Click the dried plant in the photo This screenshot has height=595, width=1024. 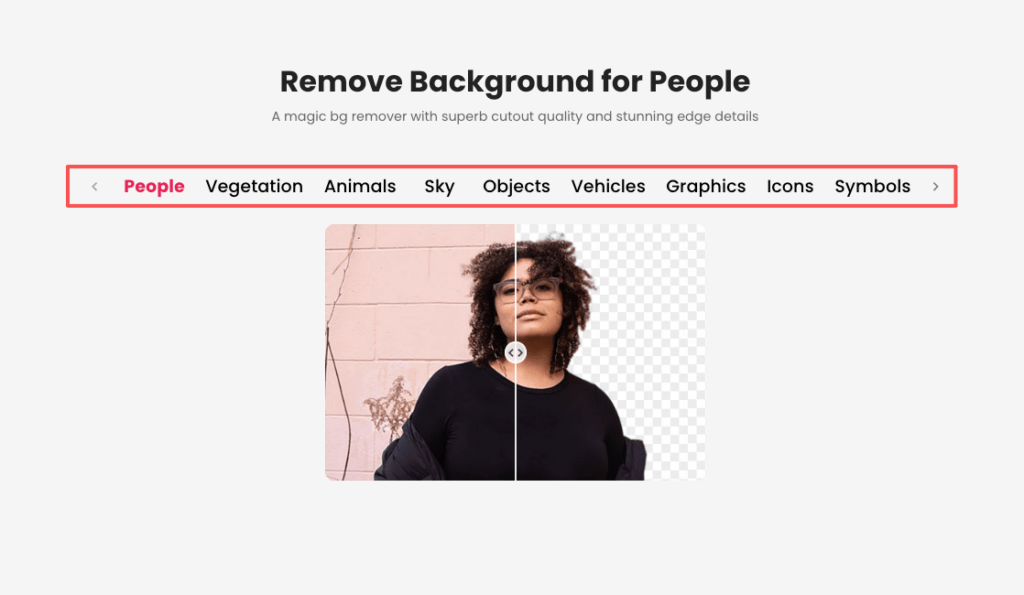[x=391, y=408]
